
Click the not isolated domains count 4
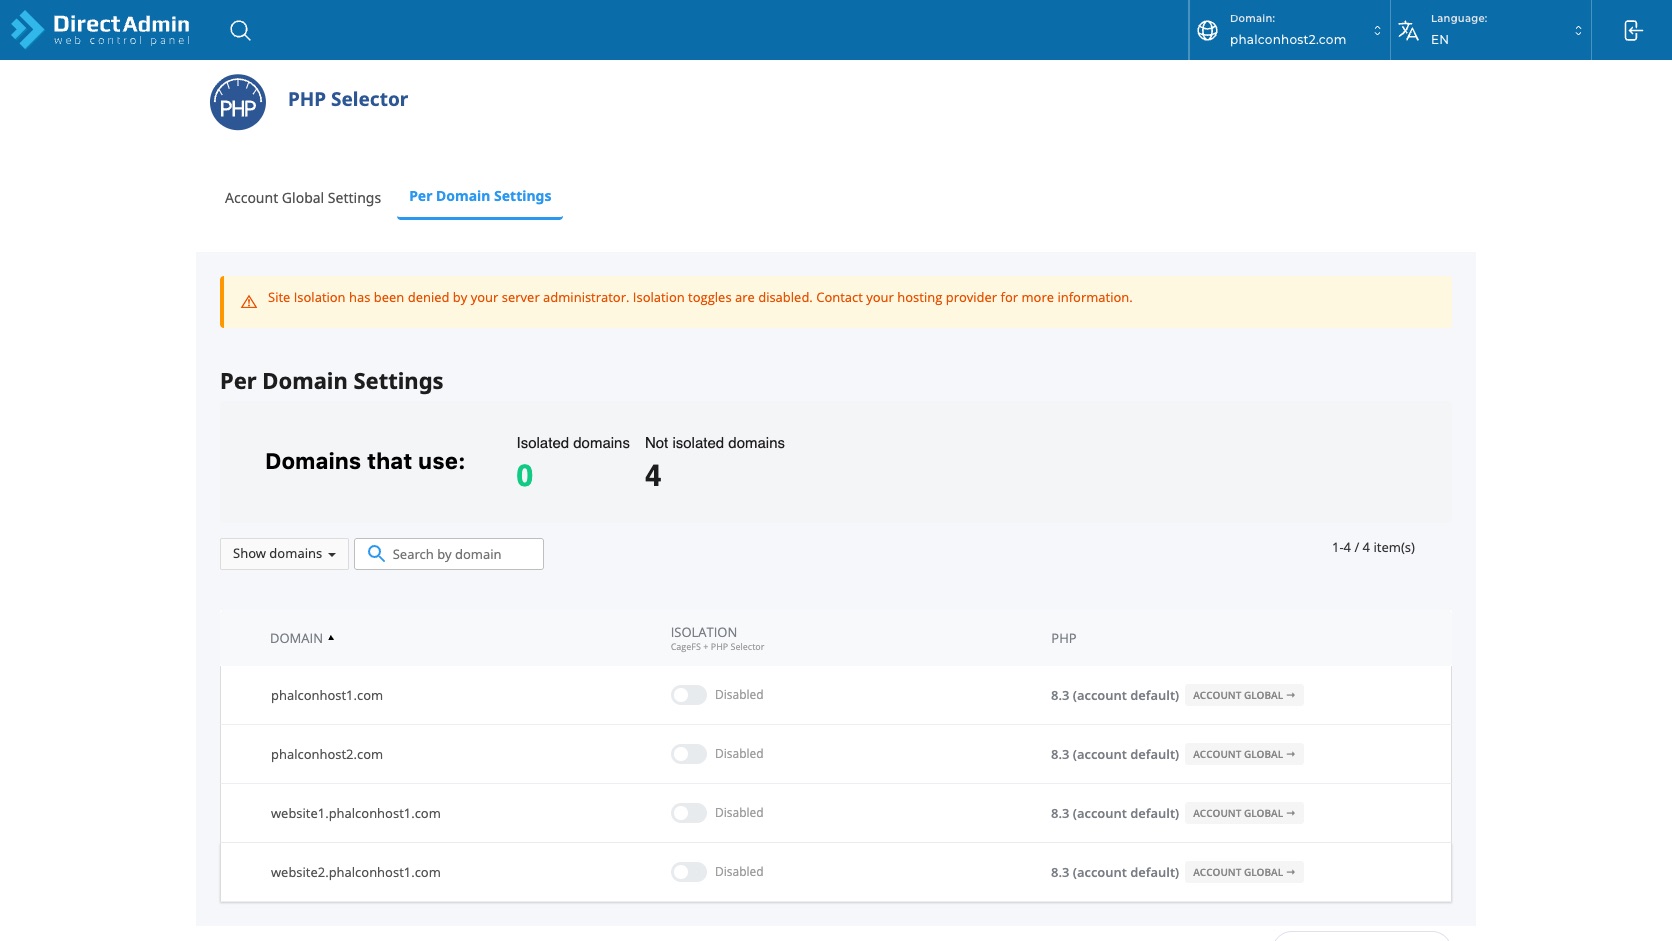click(653, 476)
